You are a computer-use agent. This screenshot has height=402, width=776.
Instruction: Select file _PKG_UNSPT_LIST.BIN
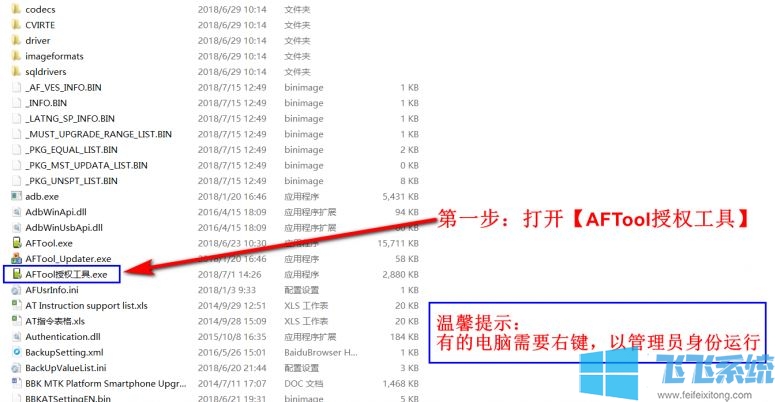coord(71,181)
